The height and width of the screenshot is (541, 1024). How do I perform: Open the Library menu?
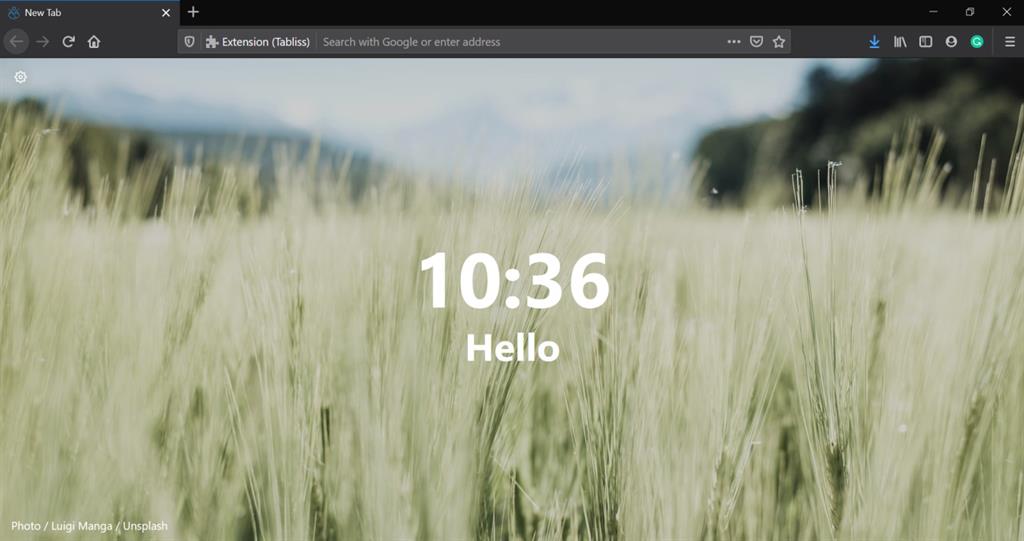[900, 42]
